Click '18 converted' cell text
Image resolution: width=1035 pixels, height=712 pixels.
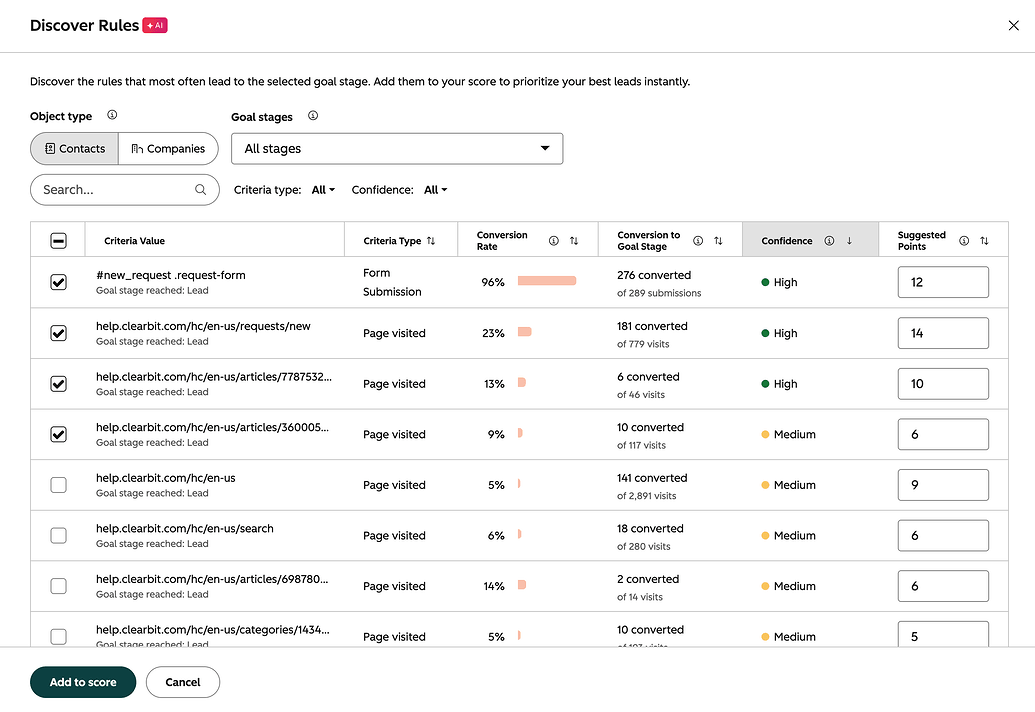(x=650, y=529)
